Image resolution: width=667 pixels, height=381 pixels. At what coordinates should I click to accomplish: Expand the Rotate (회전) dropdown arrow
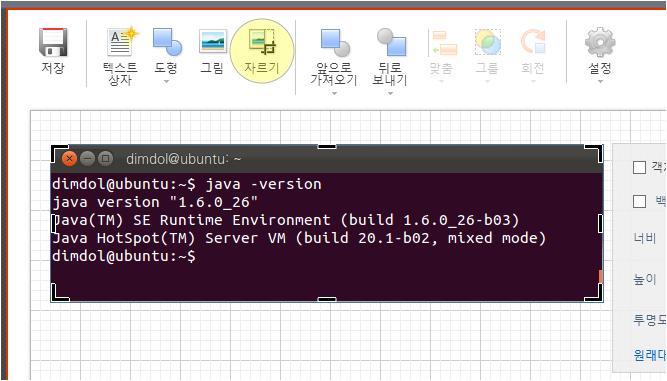tap(533, 81)
